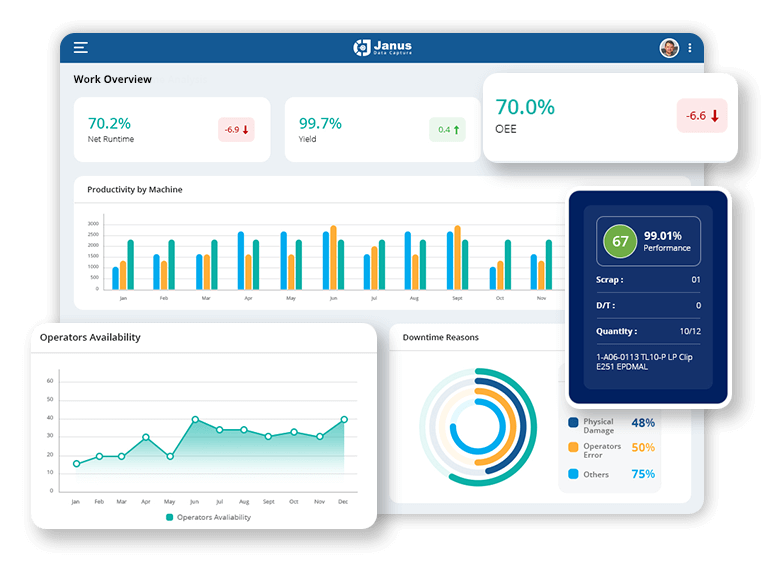Image resolution: width=768 pixels, height=566 pixels.
Task: Expand the Productivity by Machine panel header
Action: tap(135, 190)
